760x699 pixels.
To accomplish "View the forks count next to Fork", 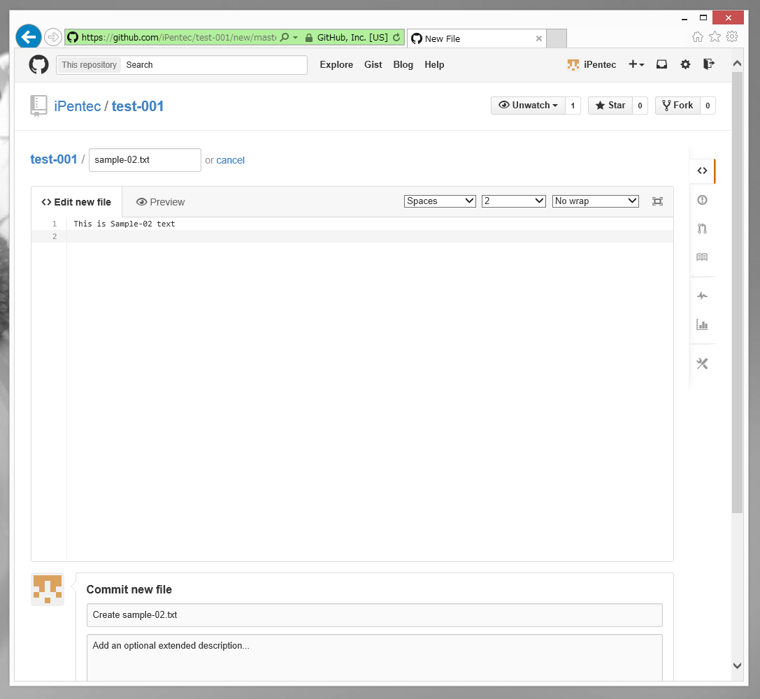I will click(708, 105).
